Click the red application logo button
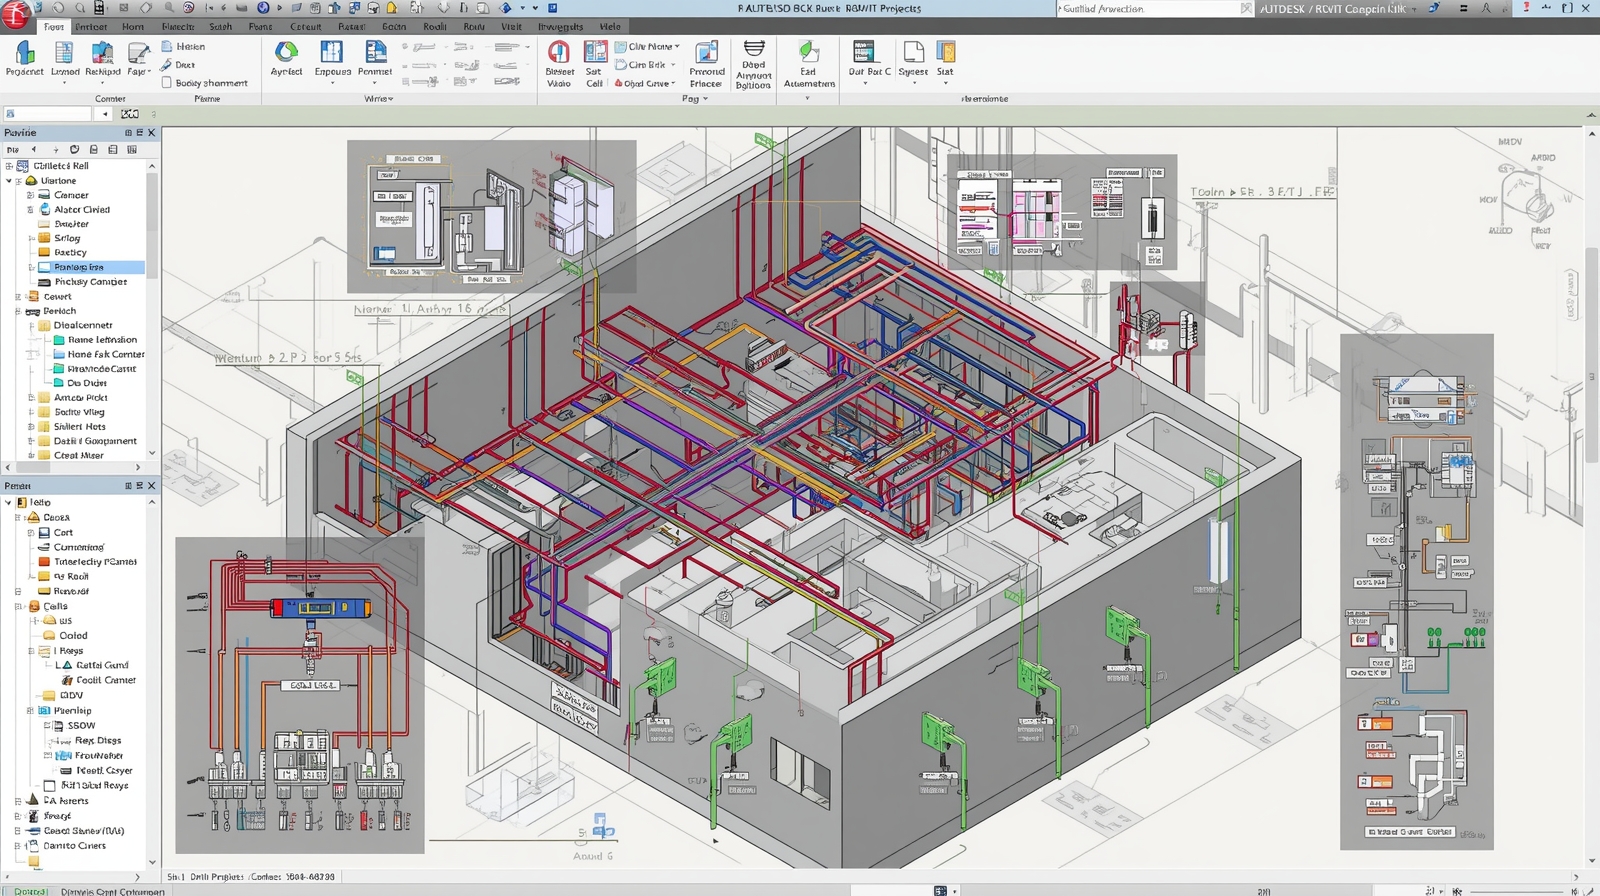 click(15, 13)
